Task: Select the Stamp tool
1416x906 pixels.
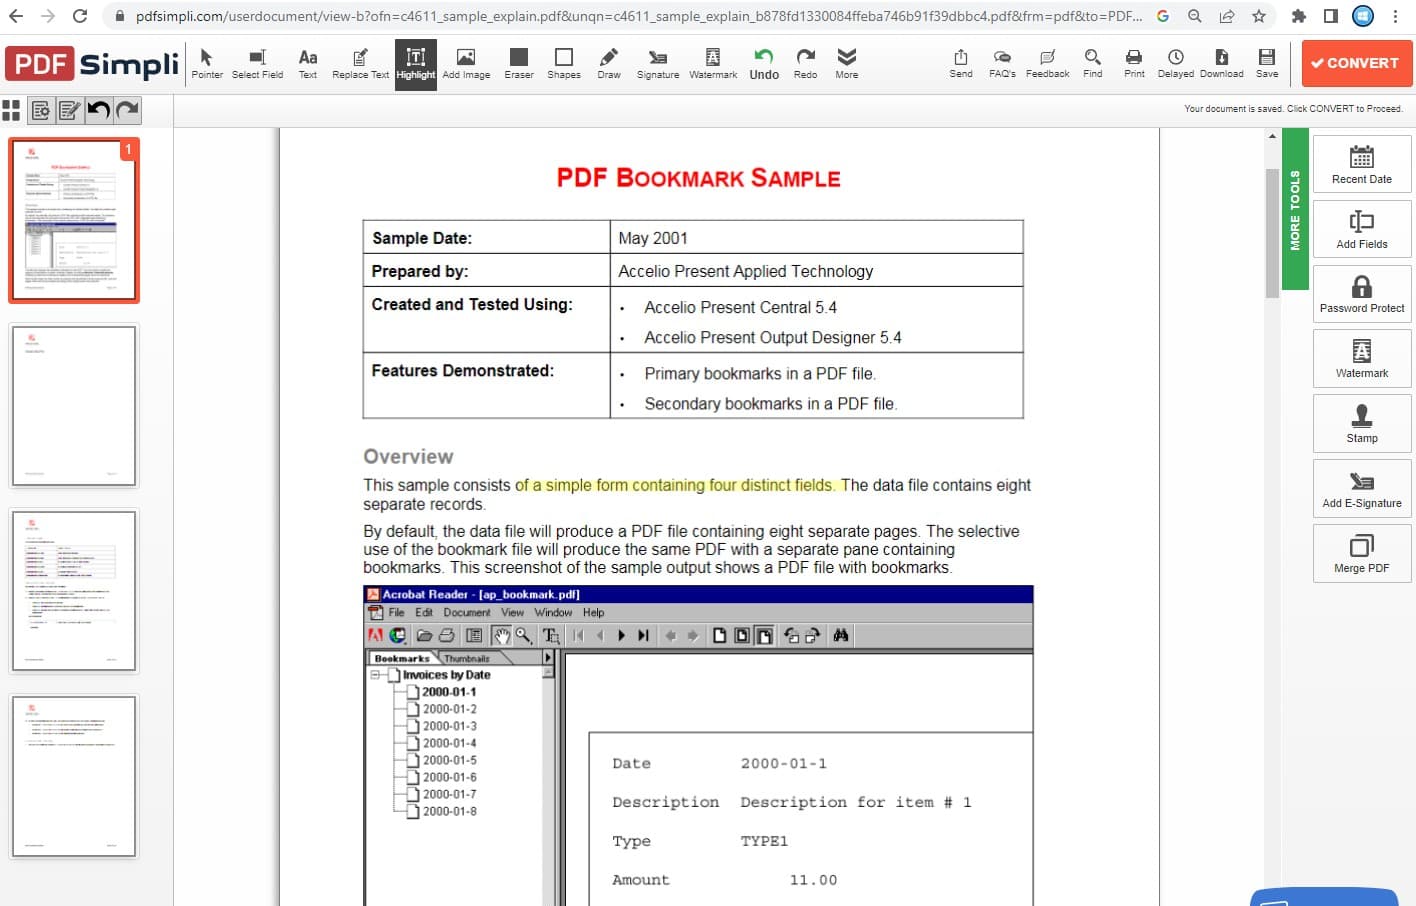Action: tap(1361, 423)
